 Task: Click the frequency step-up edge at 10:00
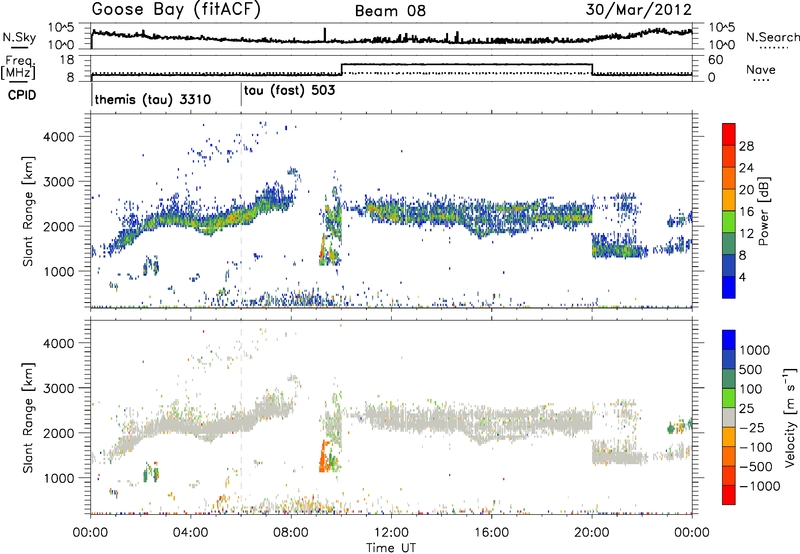coord(341,69)
